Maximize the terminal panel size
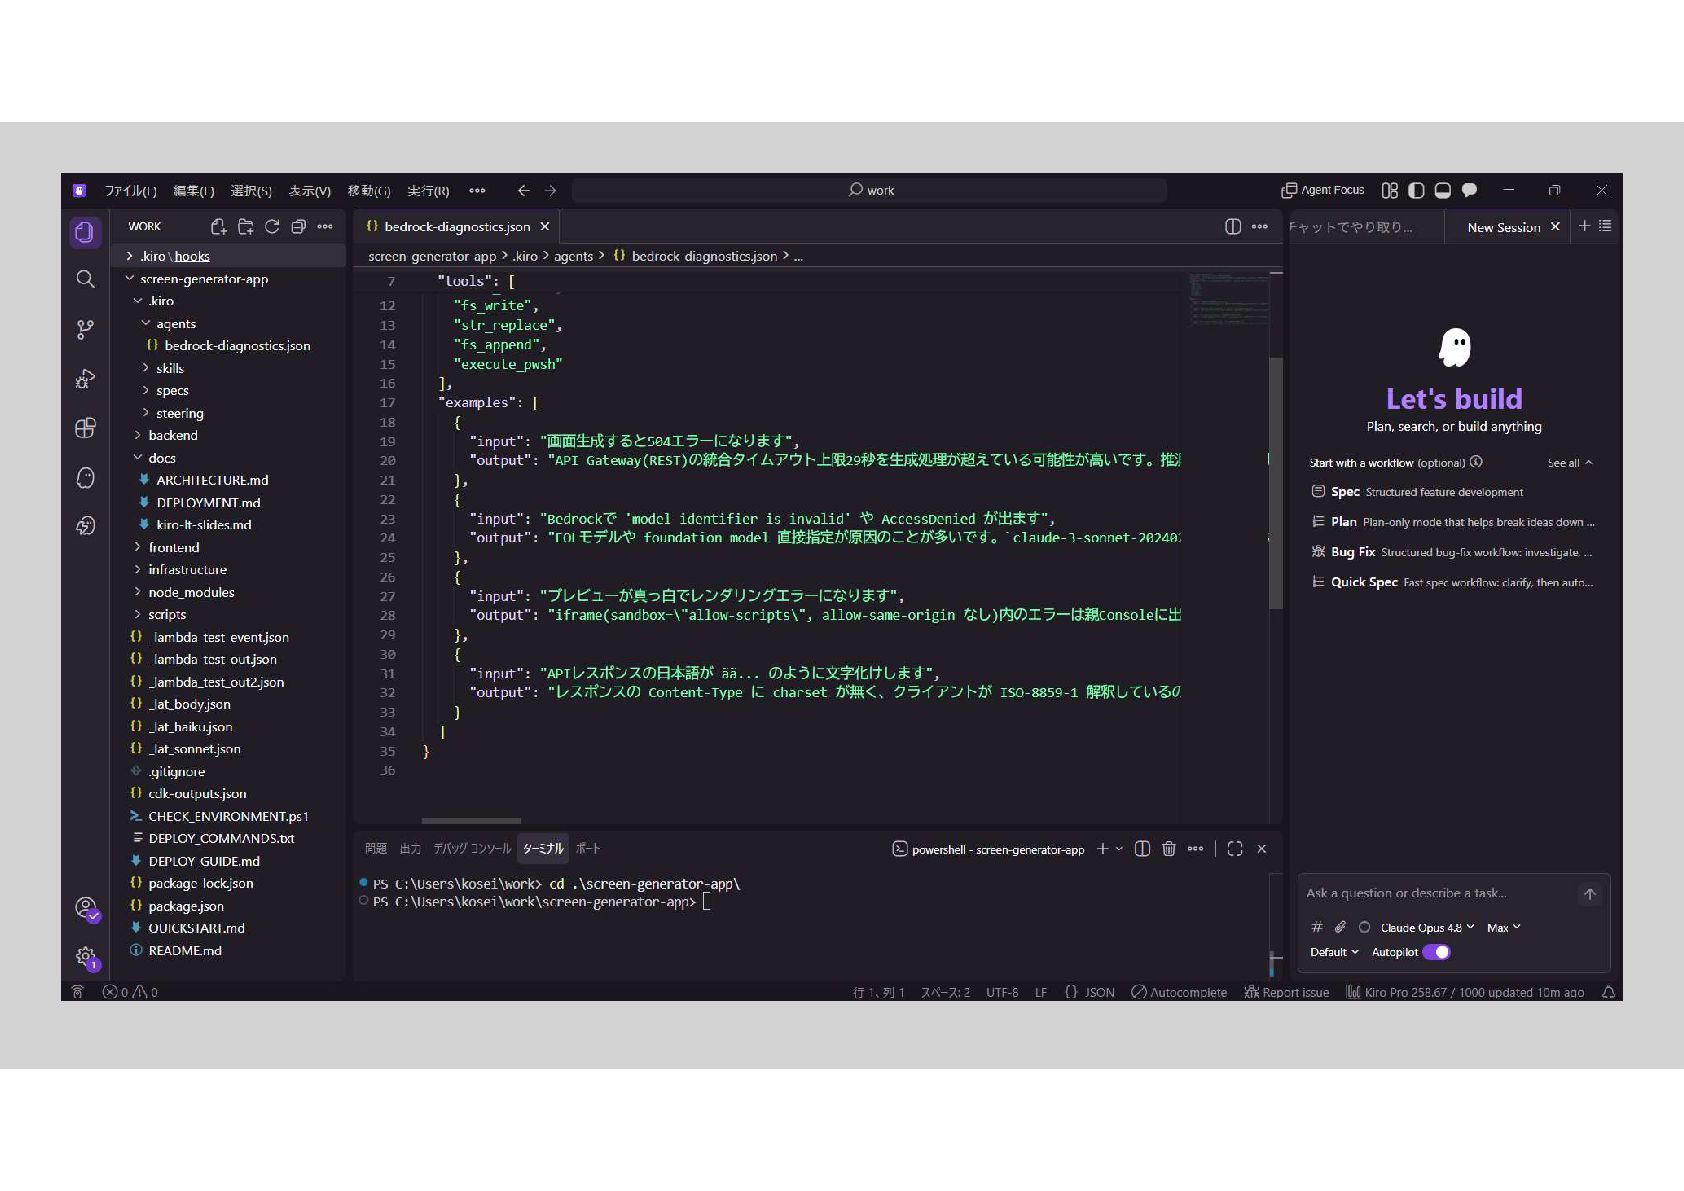This screenshot has width=1684, height=1191. click(x=1235, y=849)
